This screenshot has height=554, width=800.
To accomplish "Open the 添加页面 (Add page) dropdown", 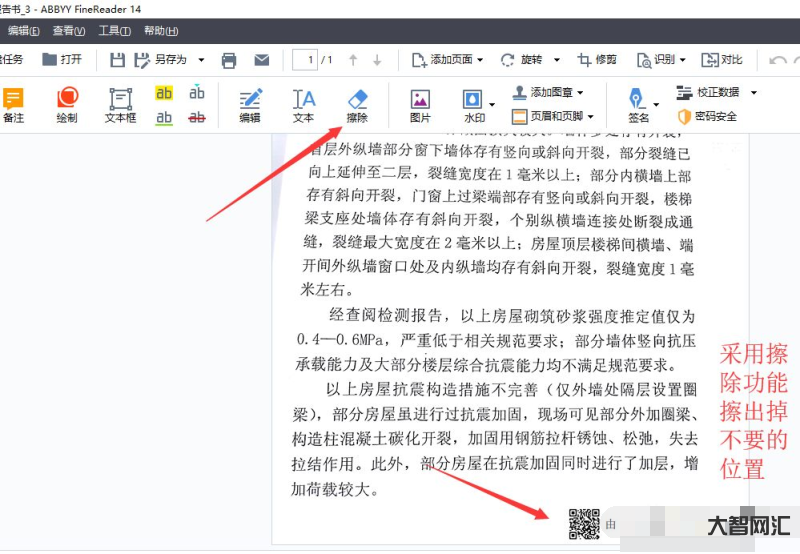I will 481,60.
